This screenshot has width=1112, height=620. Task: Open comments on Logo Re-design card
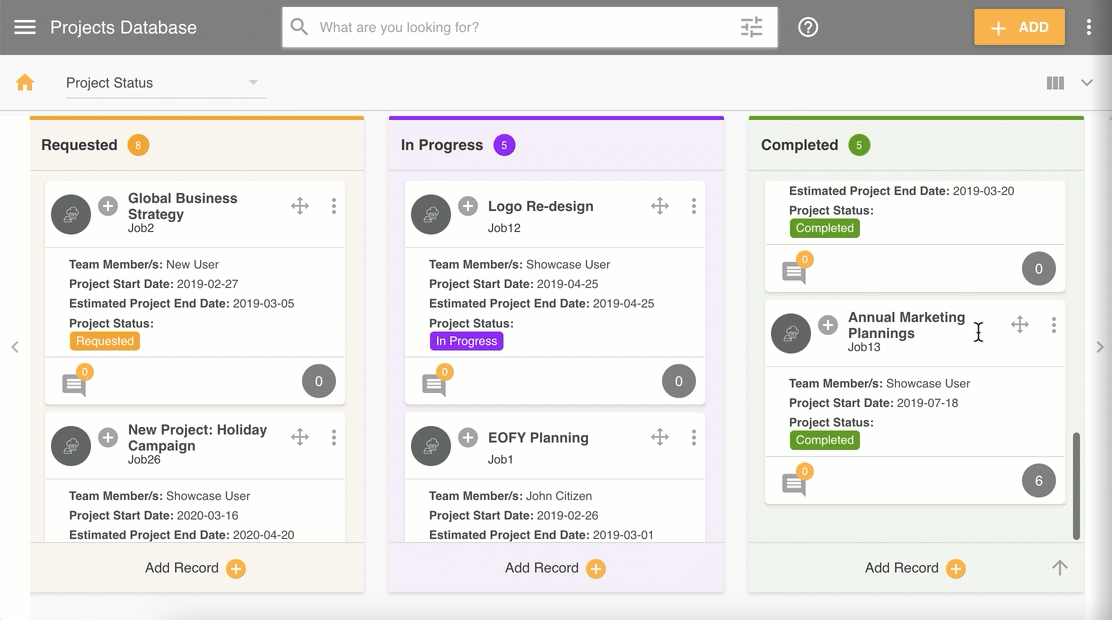pyautogui.click(x=435, y=382)
